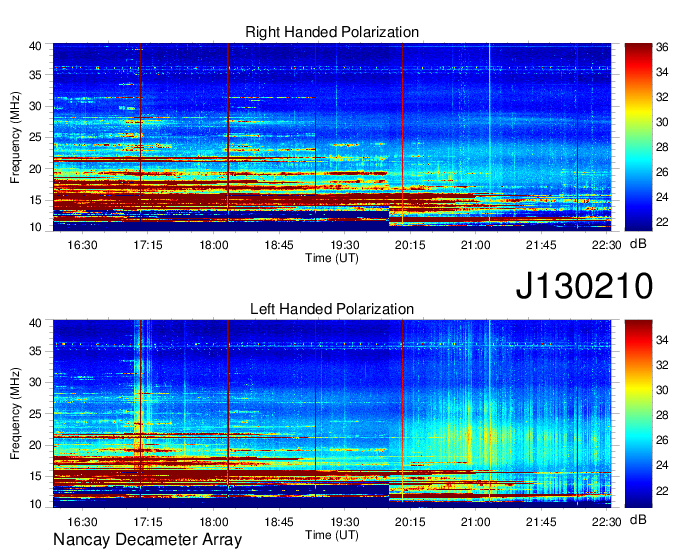Click the '20' frequency tick of top panel
680x552 pixels.
point(35,169)
